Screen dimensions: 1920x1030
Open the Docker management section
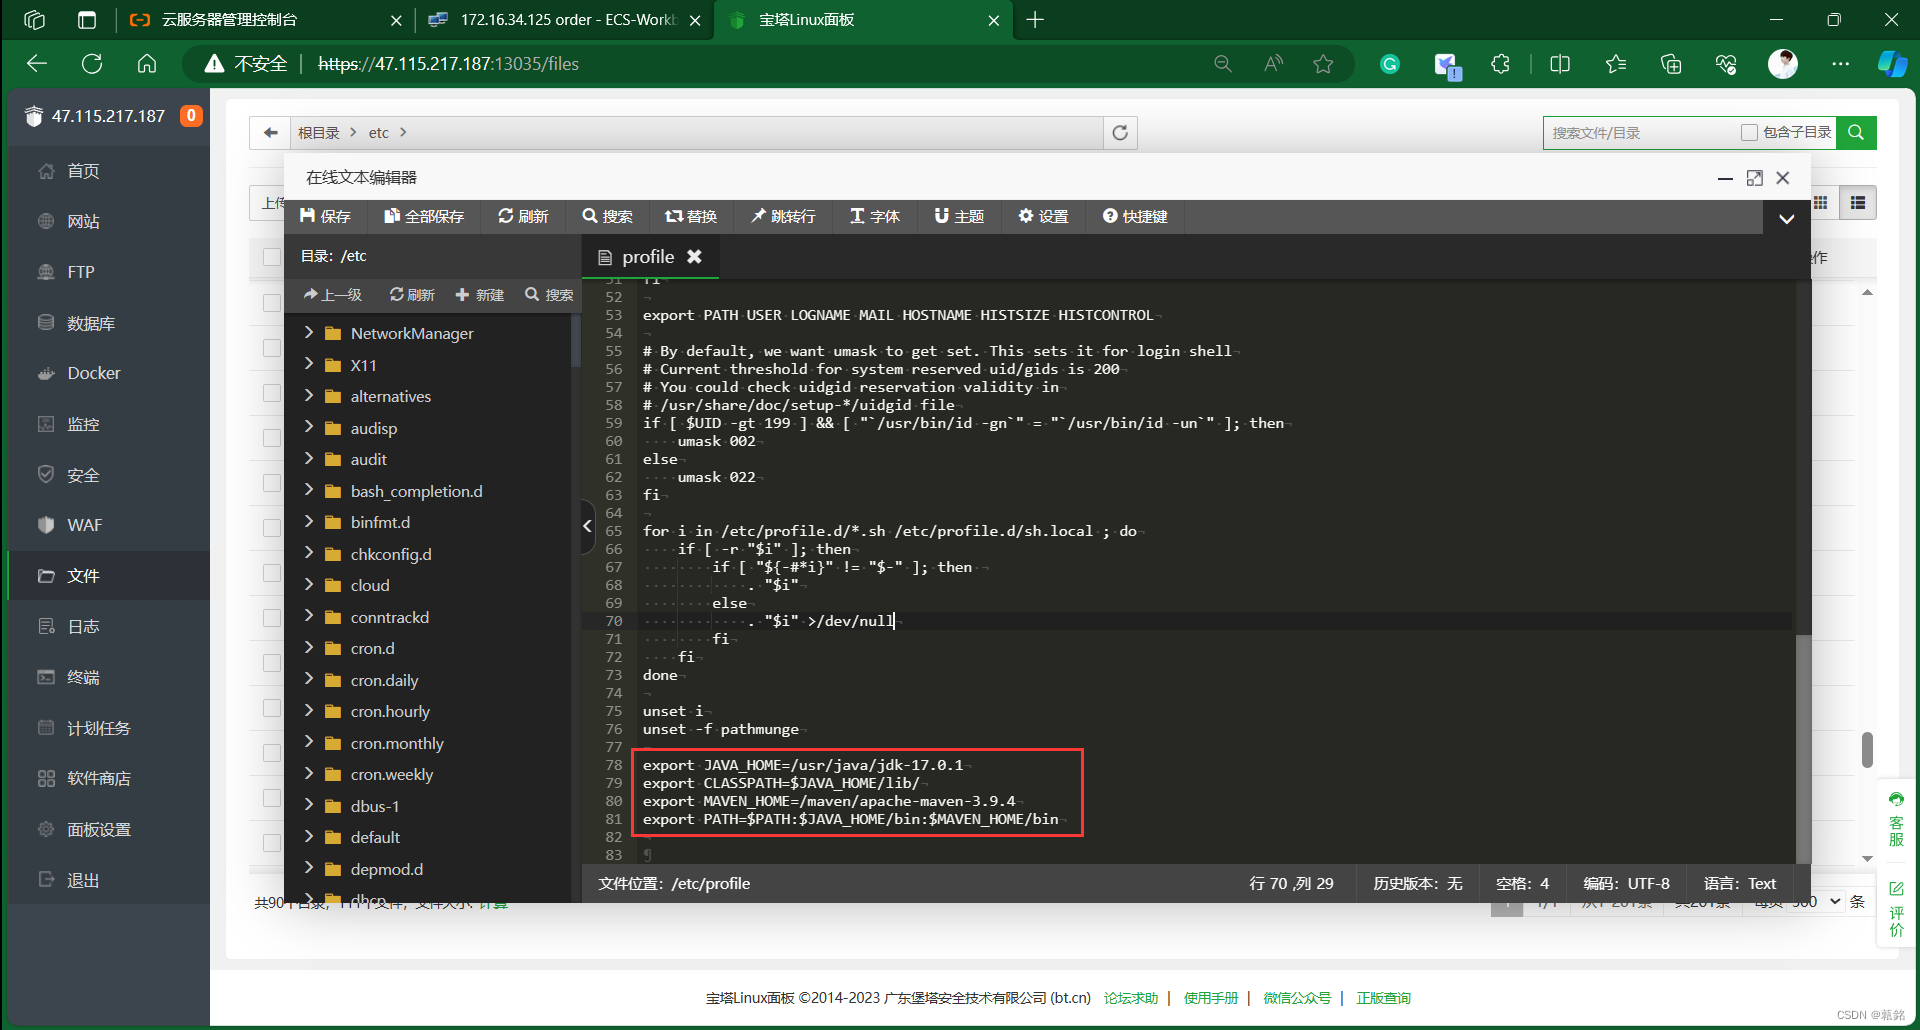click(x=90, y=372)
